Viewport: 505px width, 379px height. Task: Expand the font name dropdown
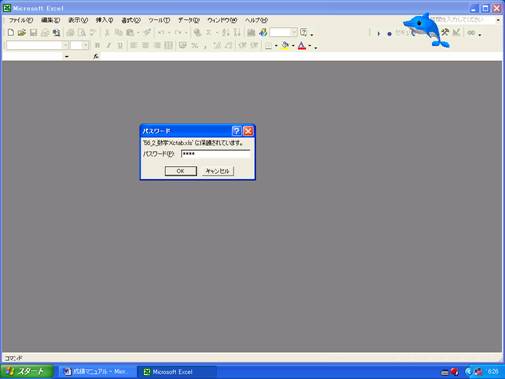[65, 45]
